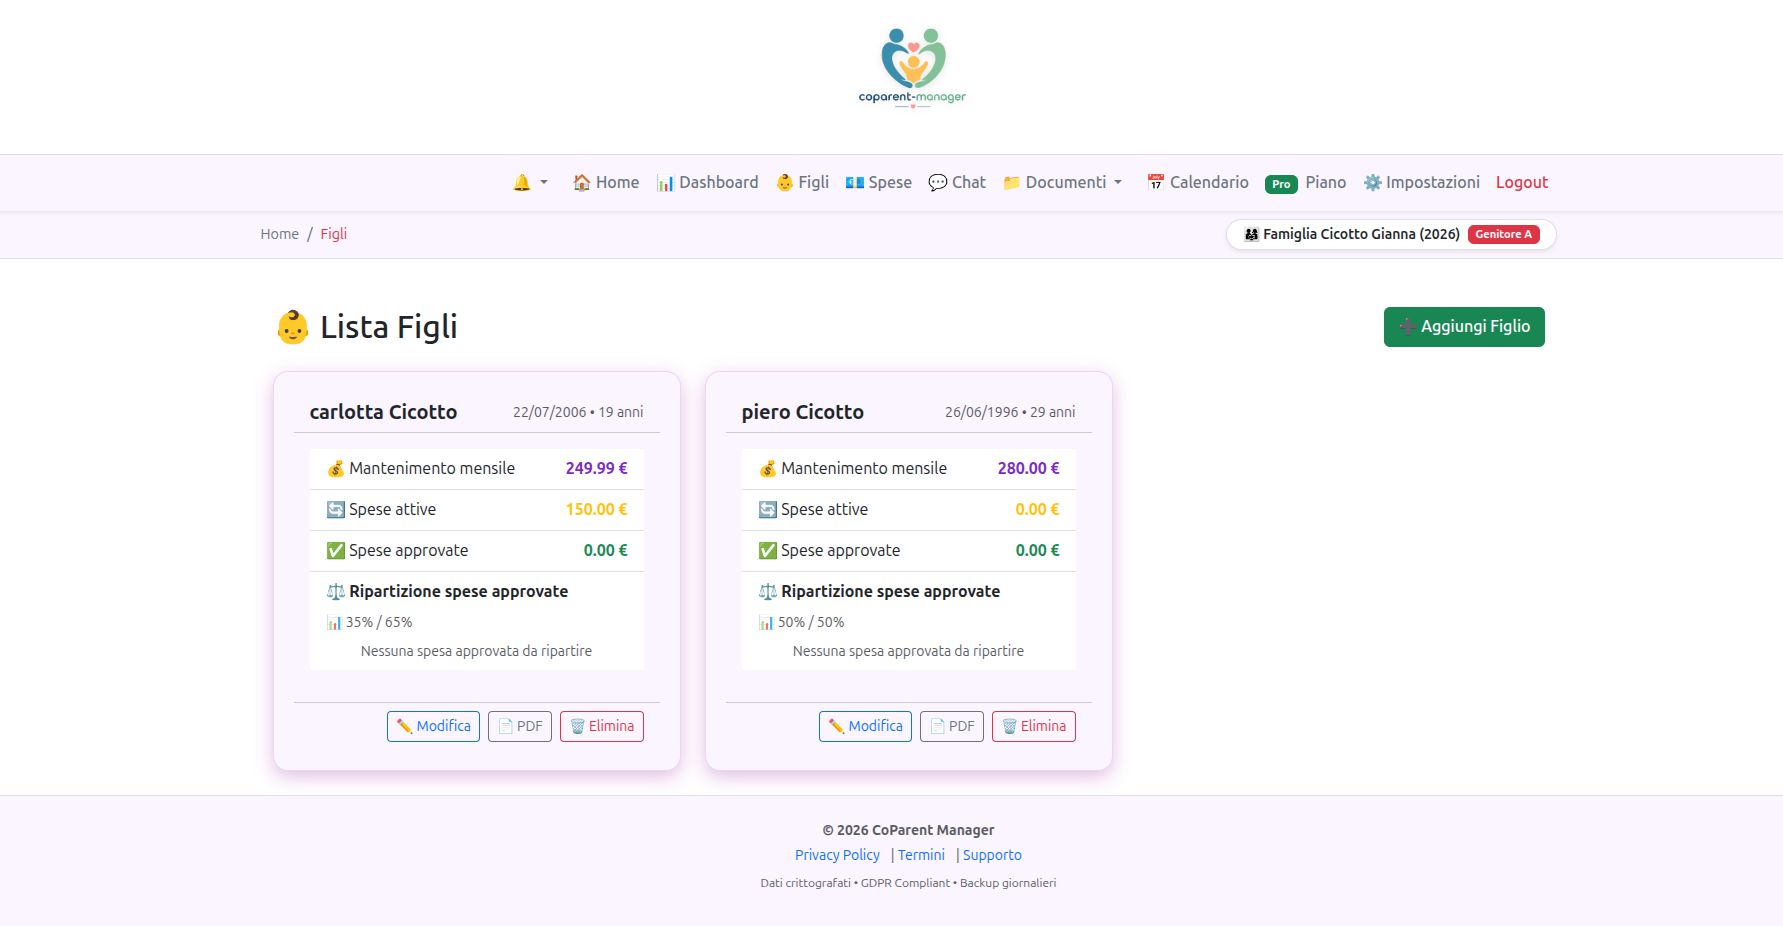
Task: Edit piero Cicotto with Modifica
Action: [x=865, y=726]
